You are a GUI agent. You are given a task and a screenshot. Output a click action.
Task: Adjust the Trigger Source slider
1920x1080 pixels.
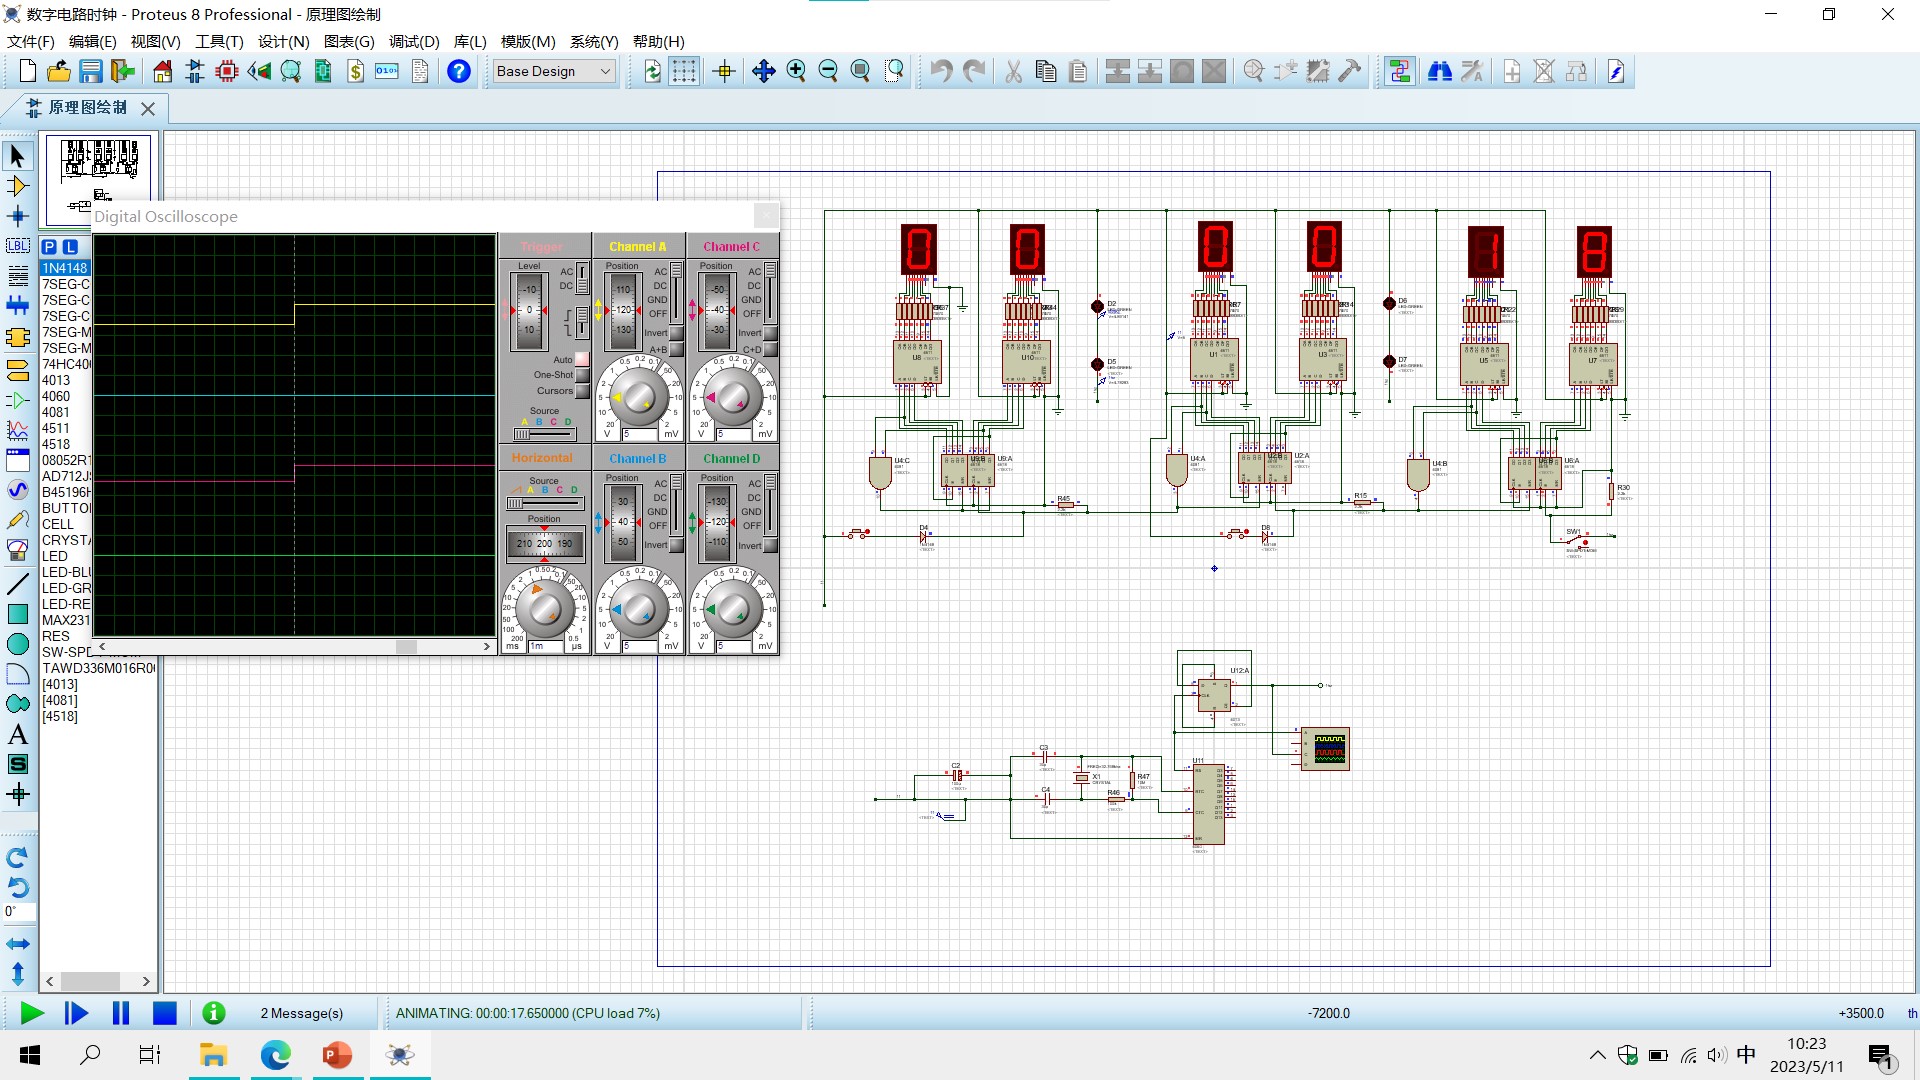tap(545, 434)
